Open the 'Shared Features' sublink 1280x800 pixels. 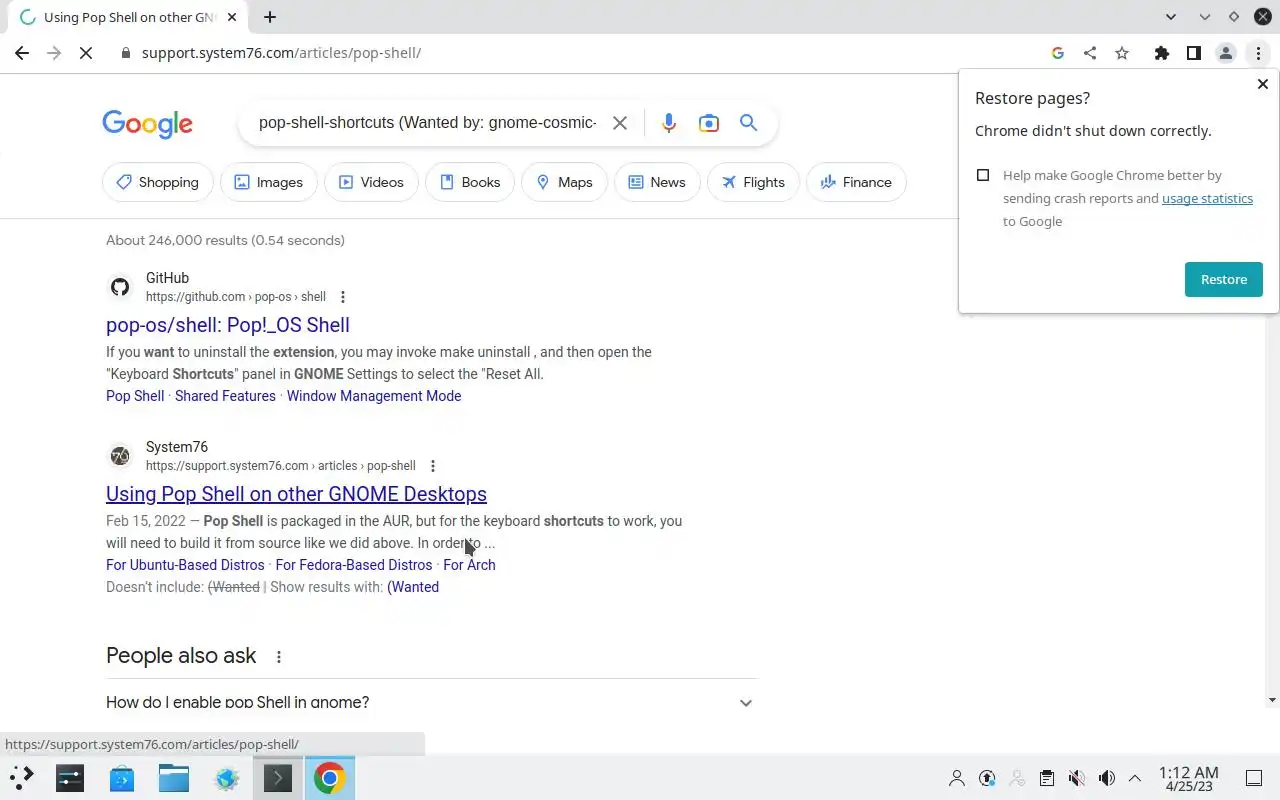[225, 396]
